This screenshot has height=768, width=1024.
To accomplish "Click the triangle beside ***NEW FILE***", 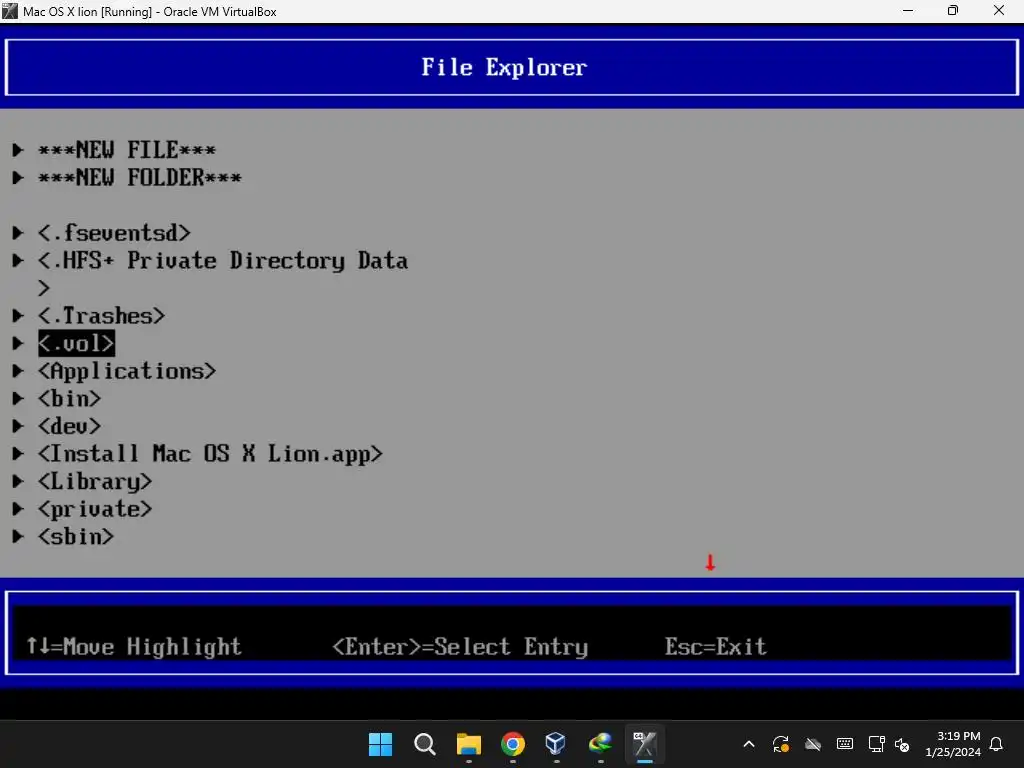I will [18, 150].
